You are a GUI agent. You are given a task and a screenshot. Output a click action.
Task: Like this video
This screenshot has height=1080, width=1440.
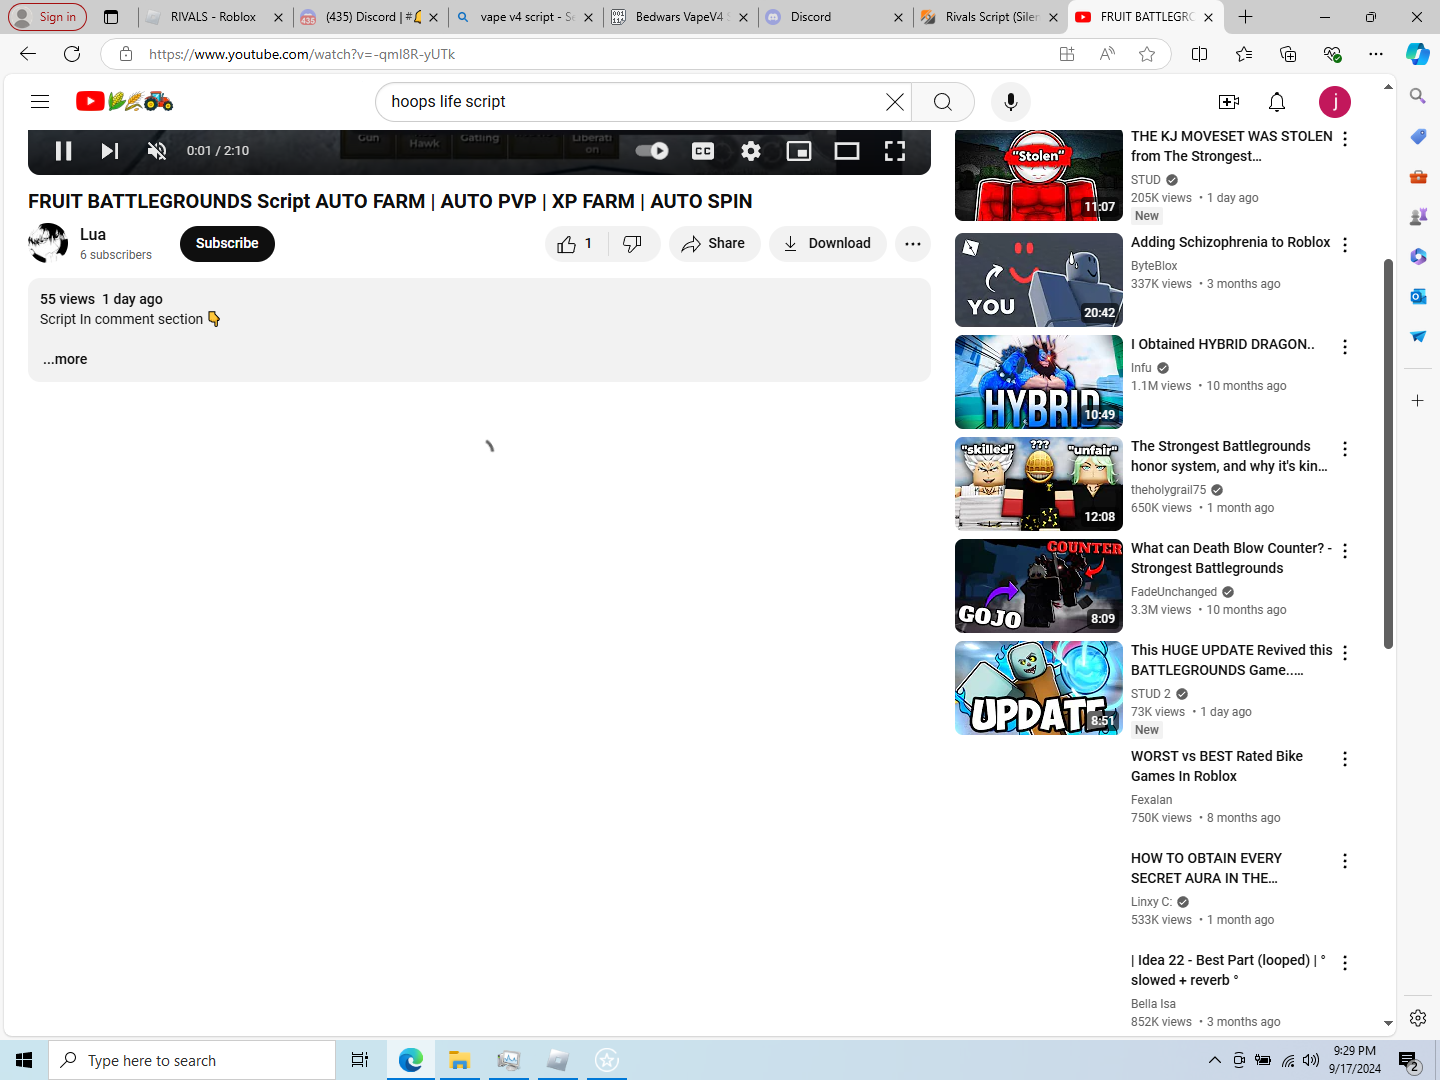pos(575,244)
